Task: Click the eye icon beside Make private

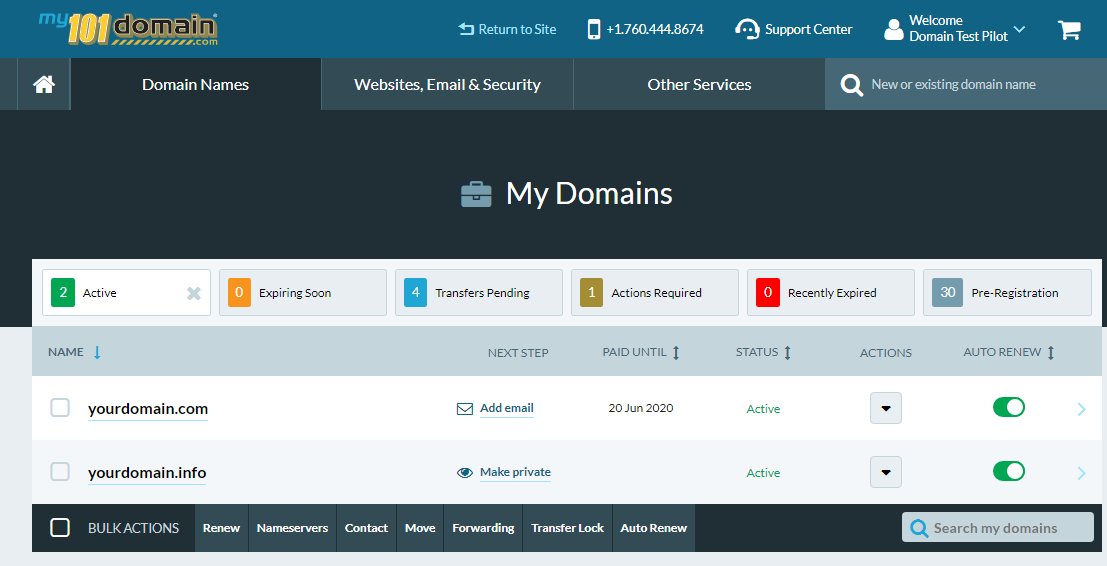Action: (x=465, y=473)
